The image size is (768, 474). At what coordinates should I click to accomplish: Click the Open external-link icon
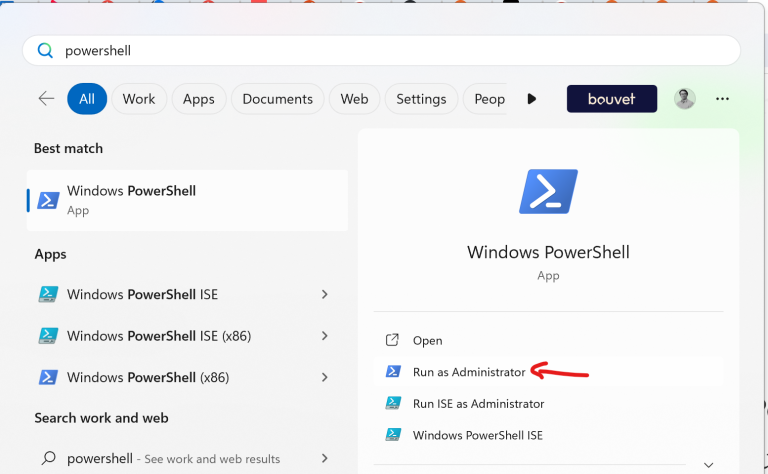[392, 340]
